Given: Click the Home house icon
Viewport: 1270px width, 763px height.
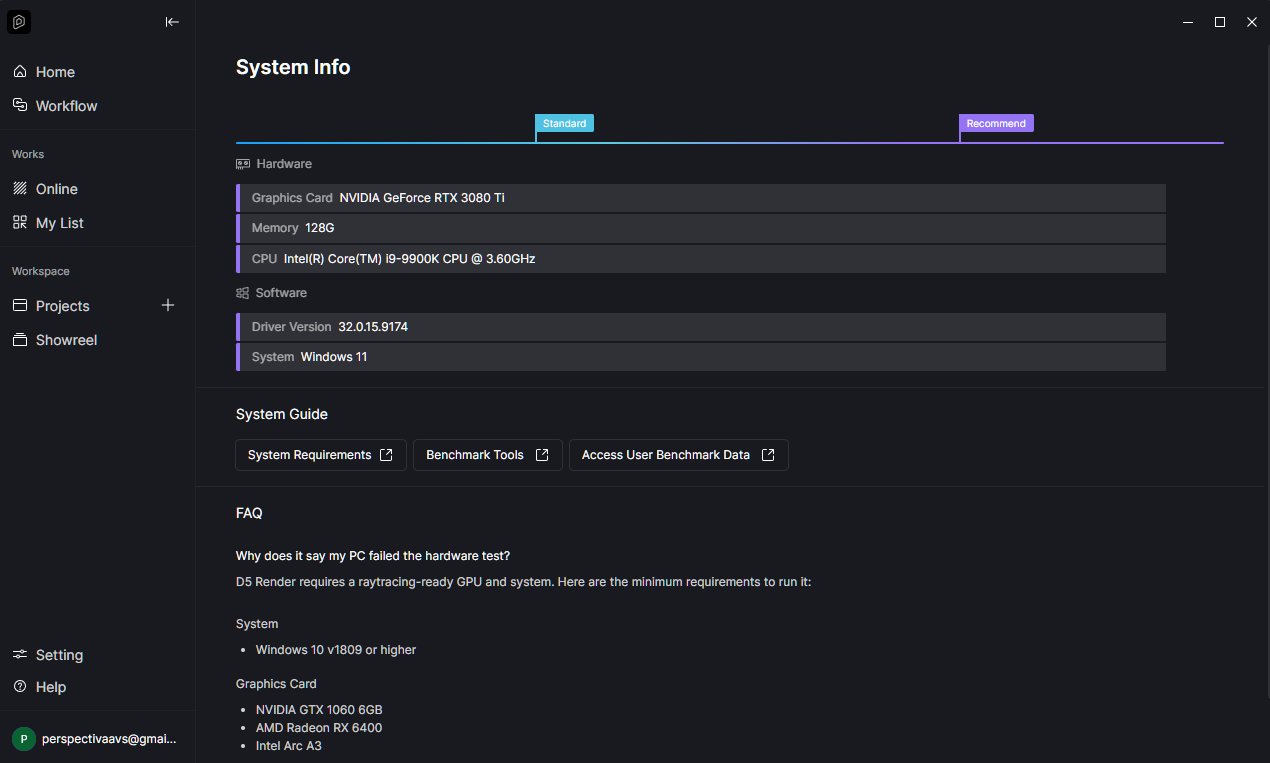Looking at the screenshot, I should [x=20, y=72].
